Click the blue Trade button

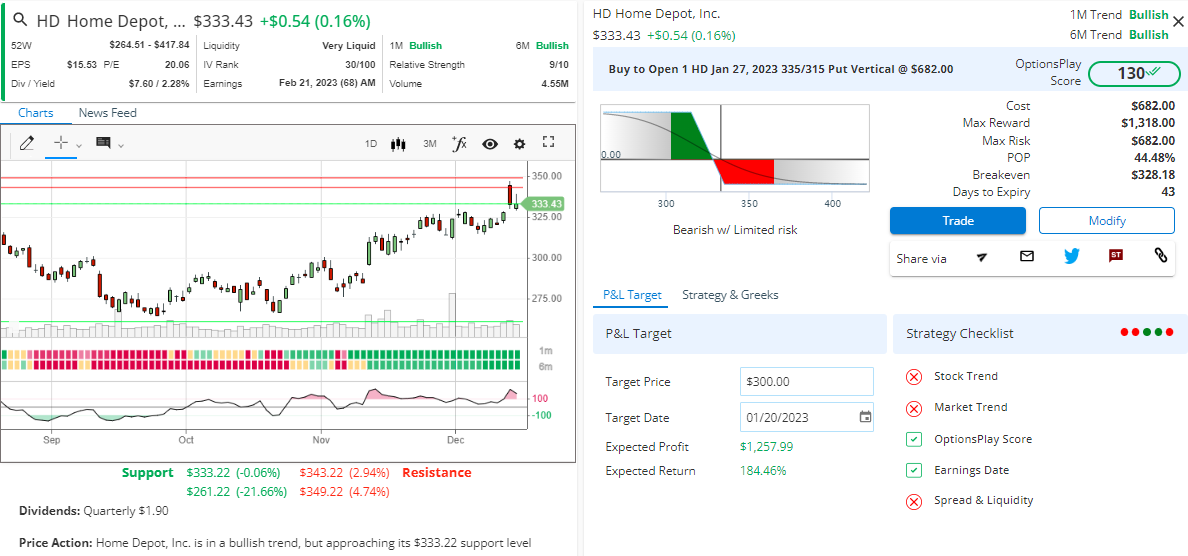[958, 220]
